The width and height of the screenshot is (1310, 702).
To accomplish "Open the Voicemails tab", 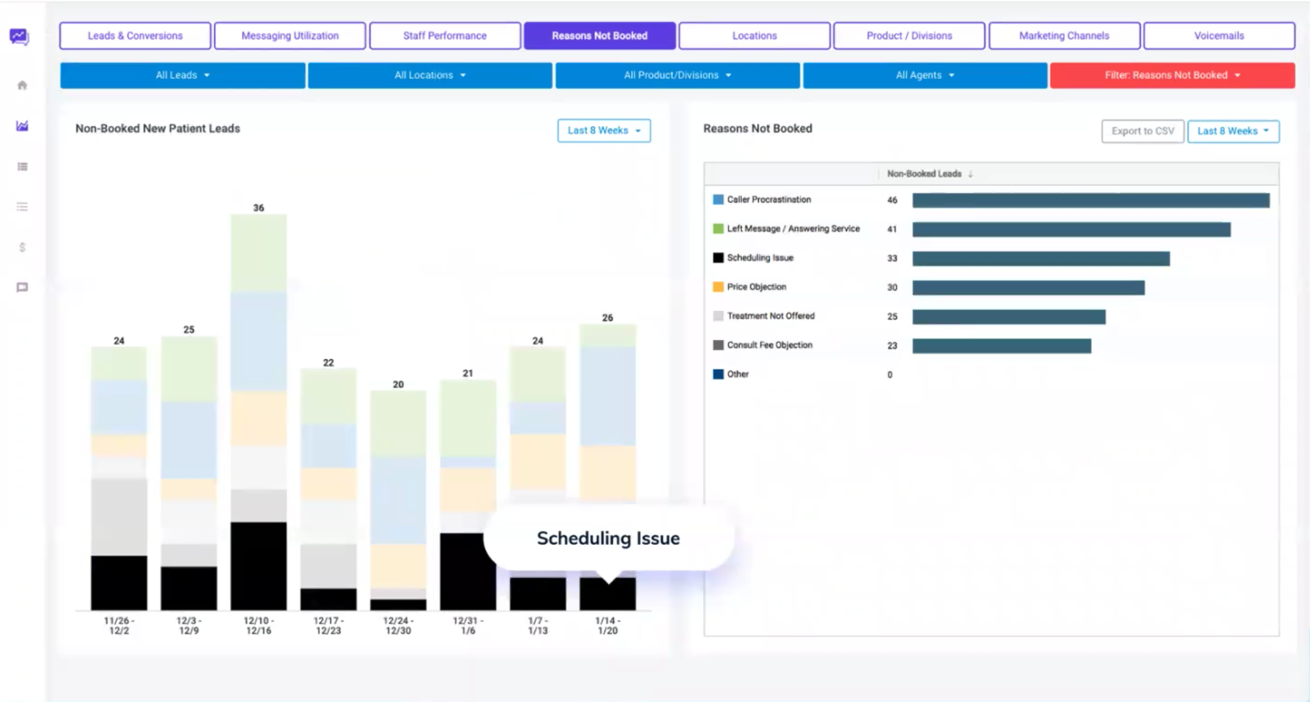I will (1219, 35).
